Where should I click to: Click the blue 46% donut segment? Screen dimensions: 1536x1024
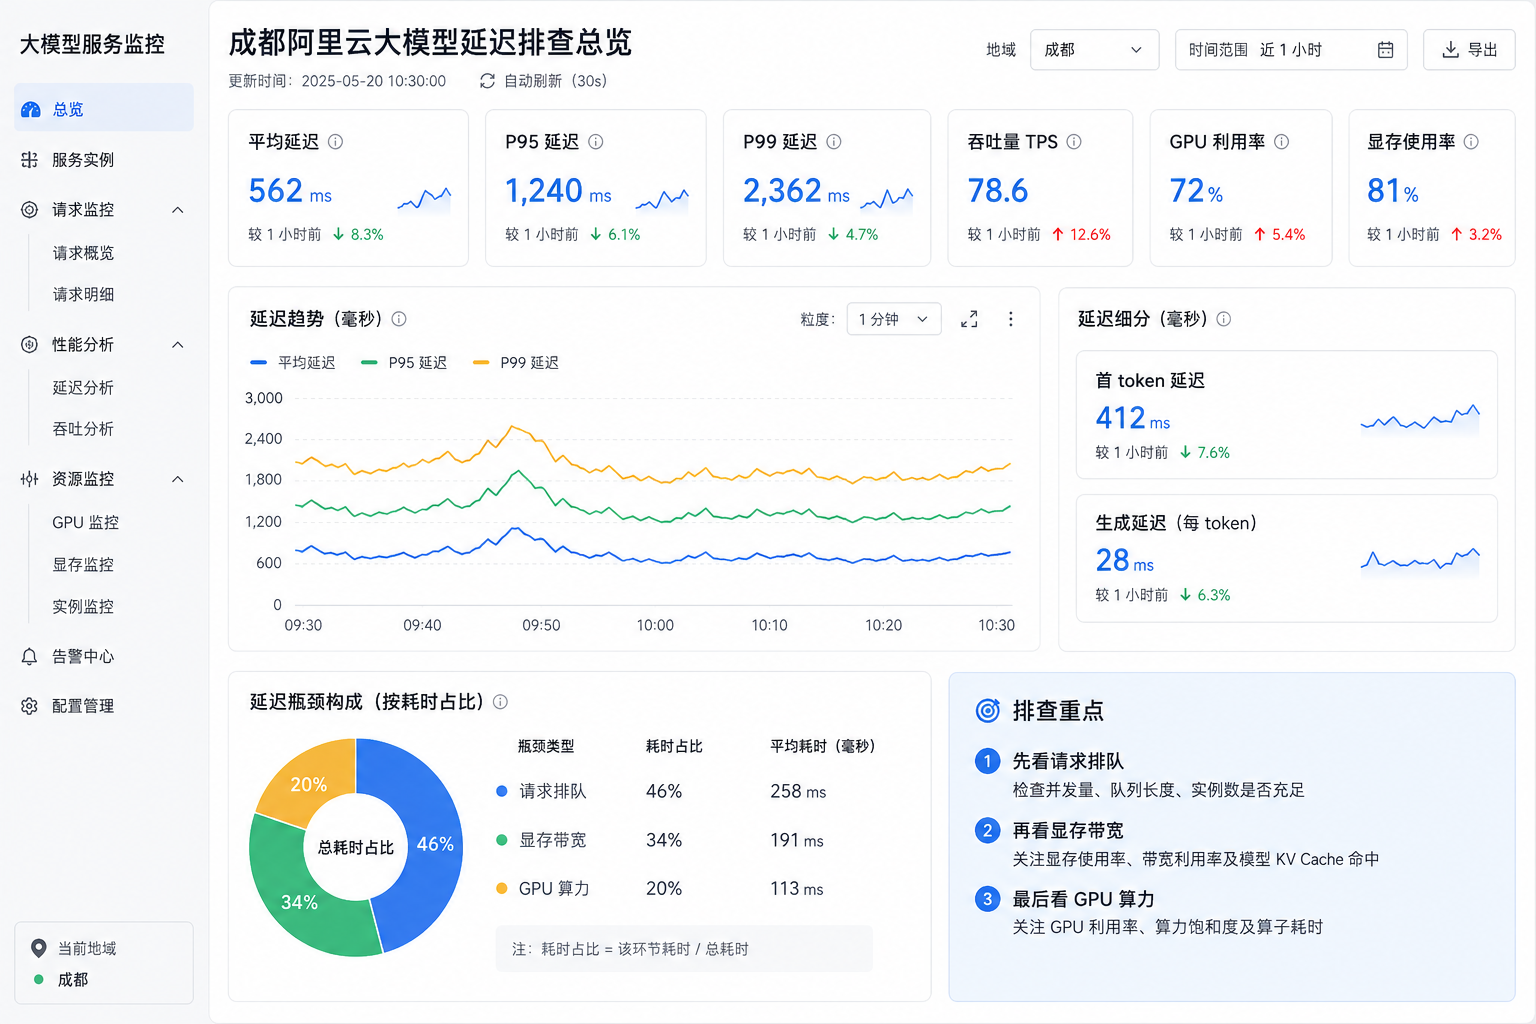pyautogui.click(x=433, y=844)
